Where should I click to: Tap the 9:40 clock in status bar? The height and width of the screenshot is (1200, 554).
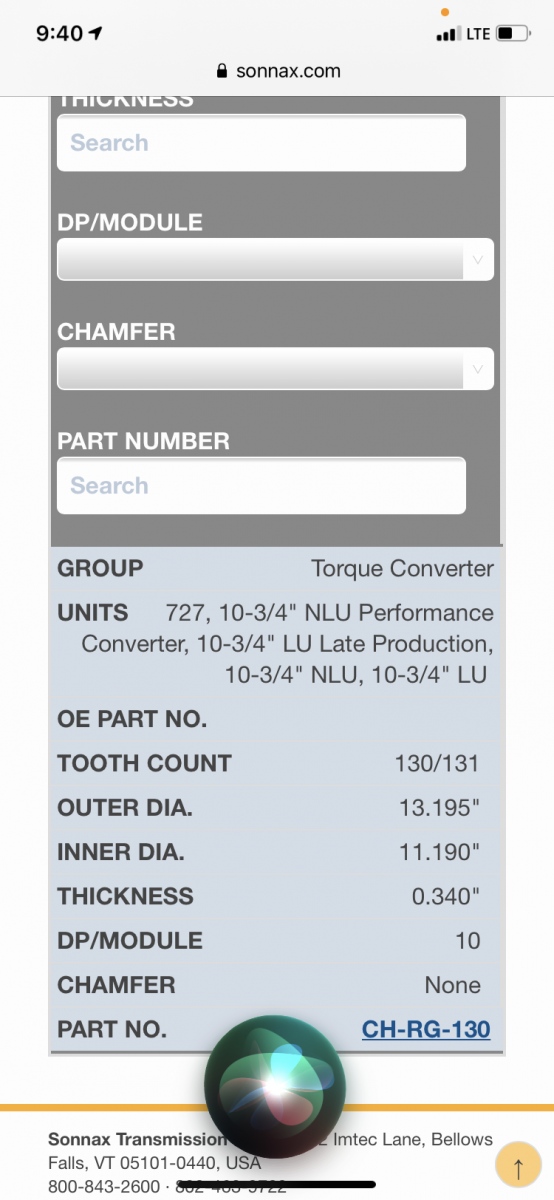click(x=59, y=33)
